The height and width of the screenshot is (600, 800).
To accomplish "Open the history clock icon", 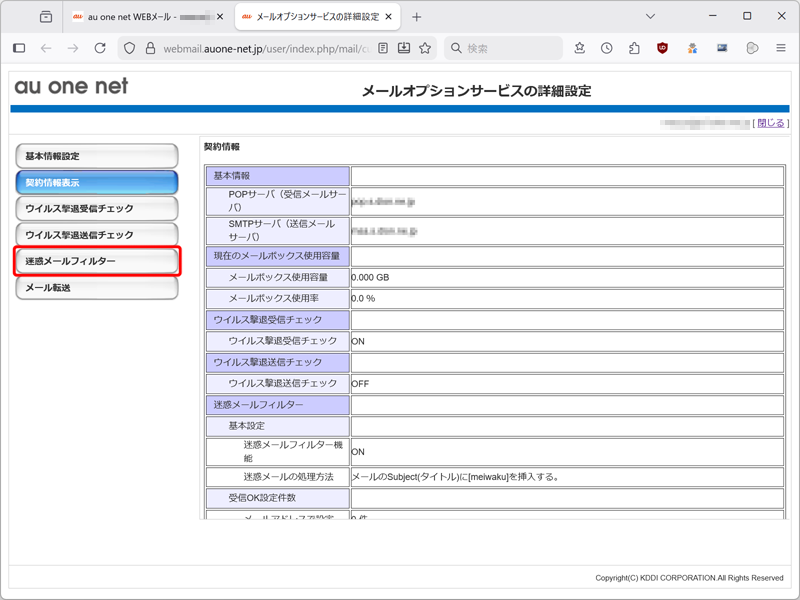I will pos(607,48).
